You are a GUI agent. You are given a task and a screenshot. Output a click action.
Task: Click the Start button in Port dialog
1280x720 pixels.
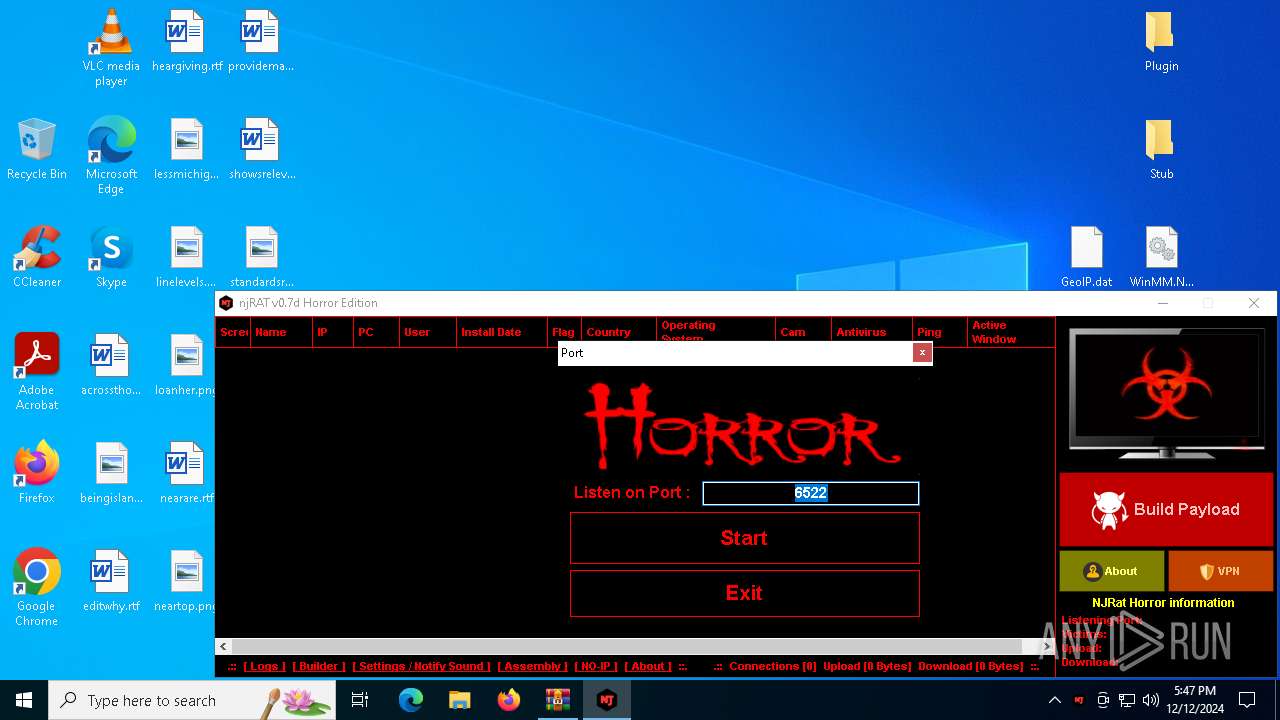(744, 538)
